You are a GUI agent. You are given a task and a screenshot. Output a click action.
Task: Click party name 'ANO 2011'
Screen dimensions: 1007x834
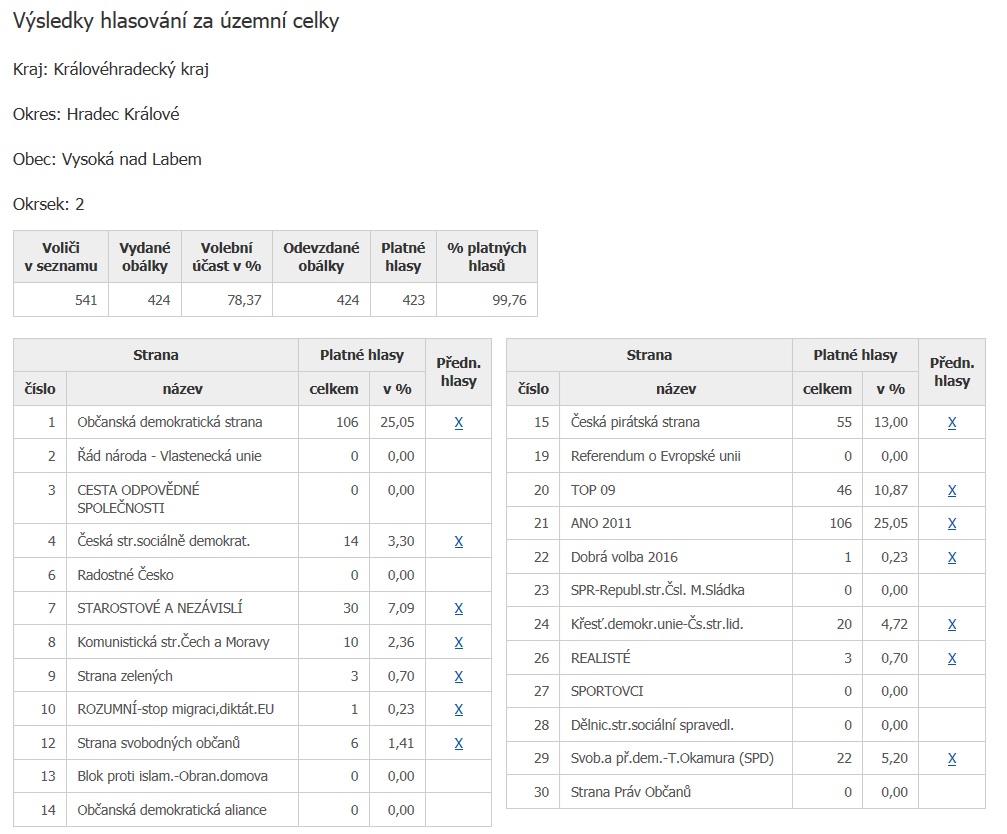point(601,523)
